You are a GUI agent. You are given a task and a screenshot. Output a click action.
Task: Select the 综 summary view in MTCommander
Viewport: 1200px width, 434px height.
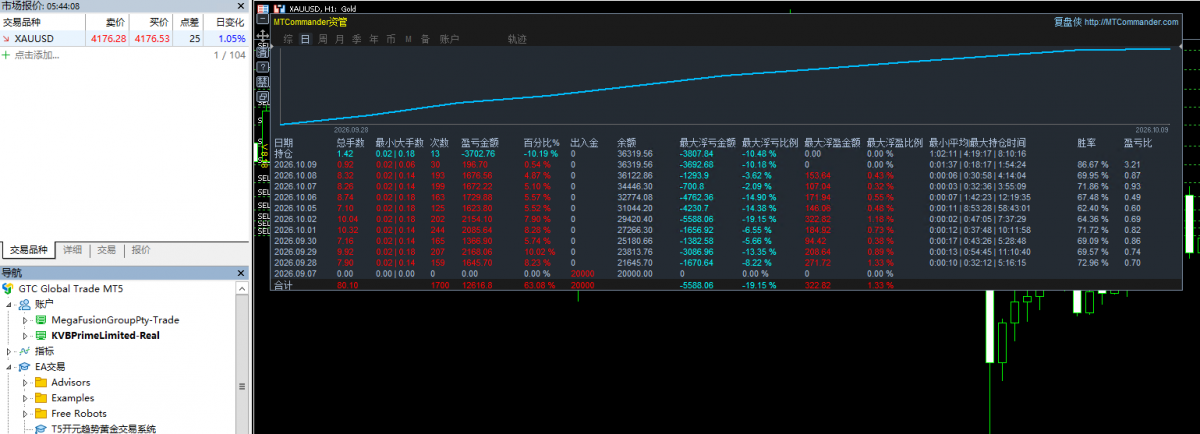pyautogui.click(x=288, y=39)
